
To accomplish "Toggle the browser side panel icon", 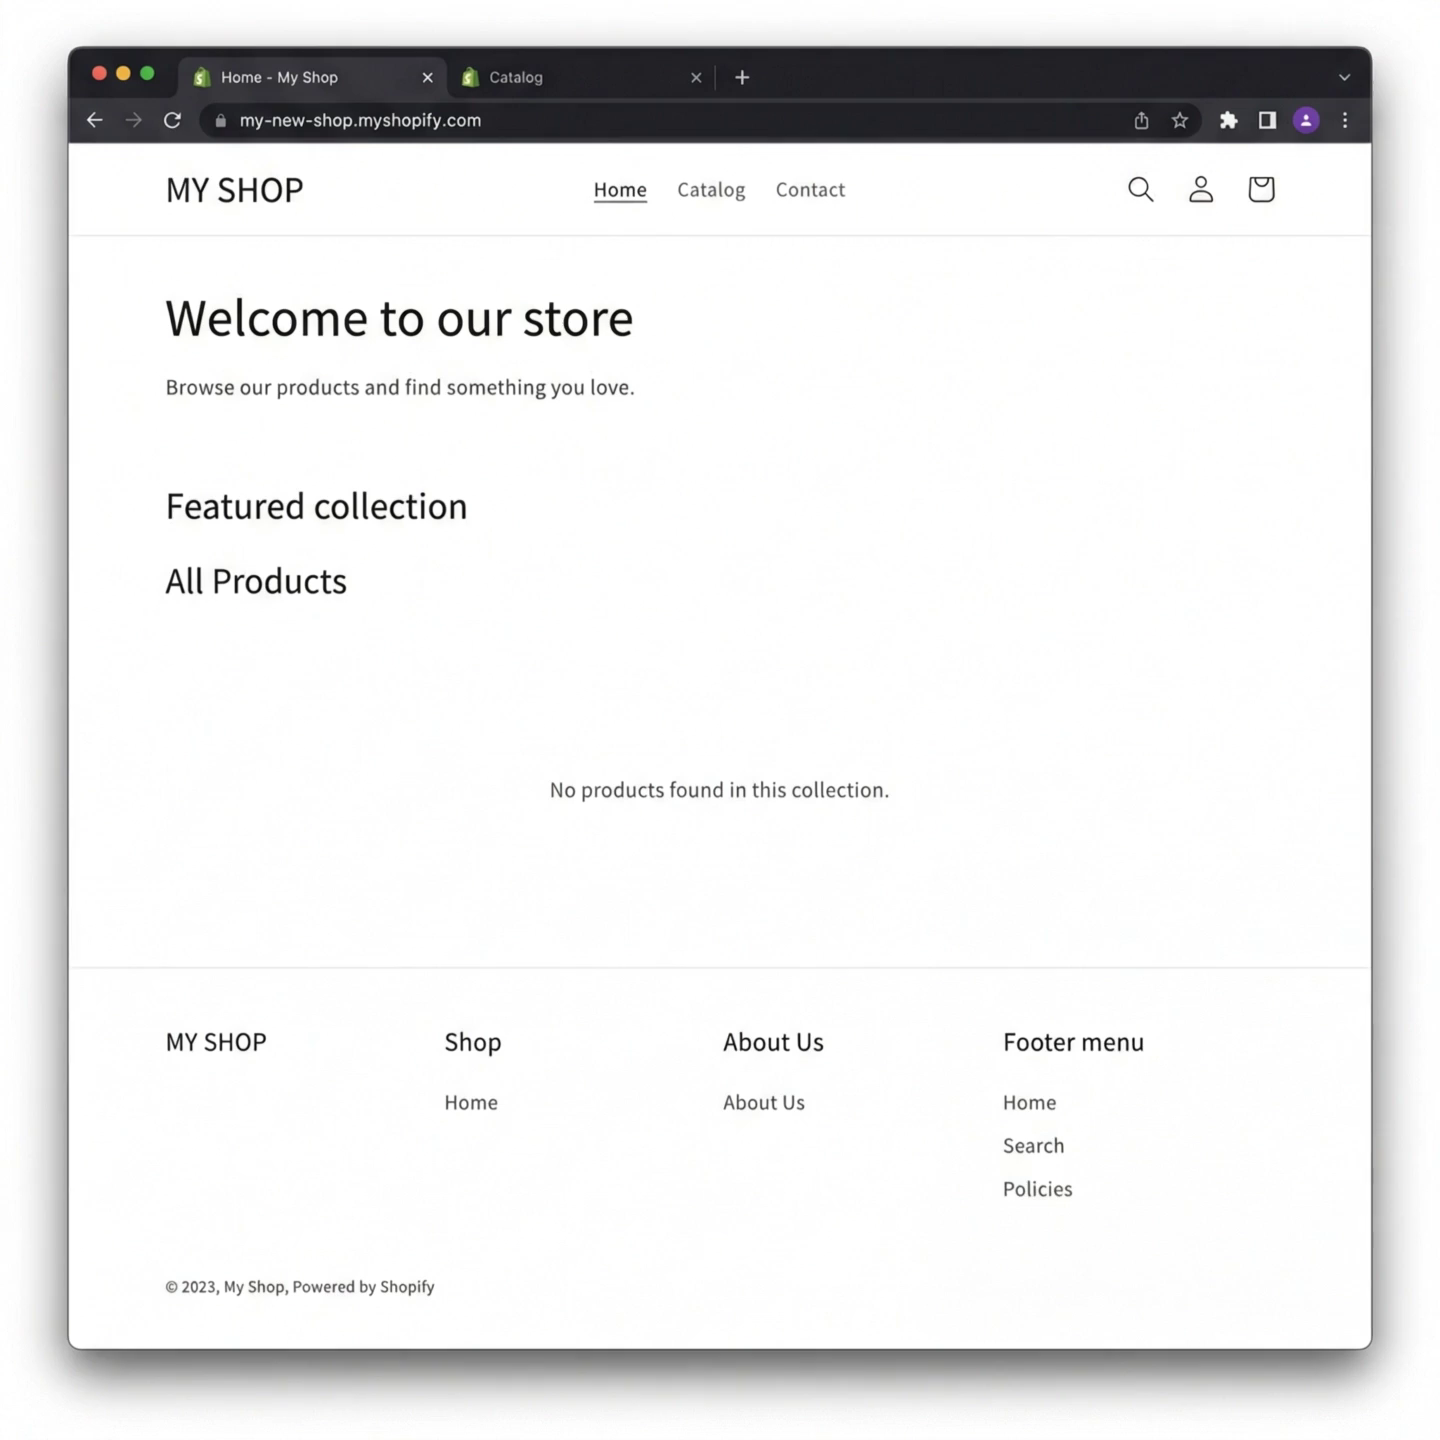I will tap(1267, 120).
